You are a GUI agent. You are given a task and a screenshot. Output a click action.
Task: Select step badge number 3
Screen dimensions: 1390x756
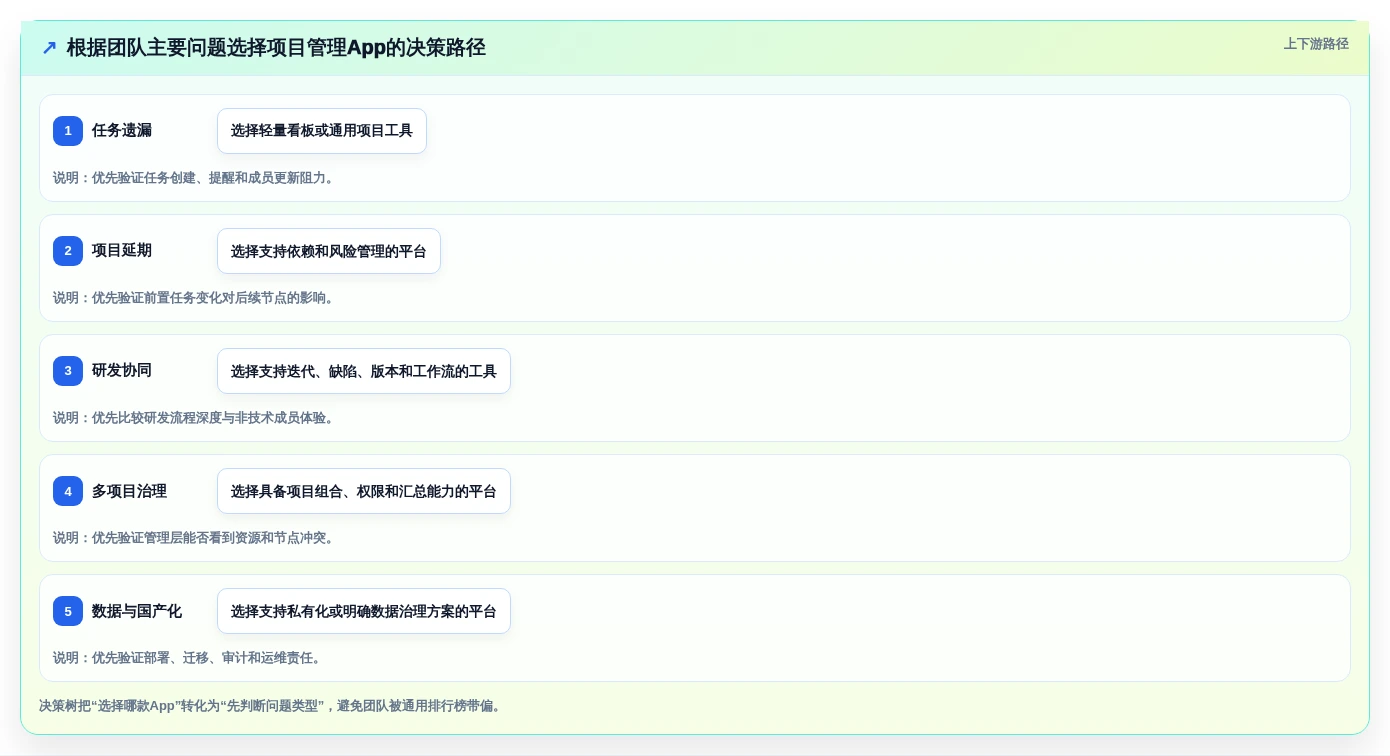[x=68, y=371]
